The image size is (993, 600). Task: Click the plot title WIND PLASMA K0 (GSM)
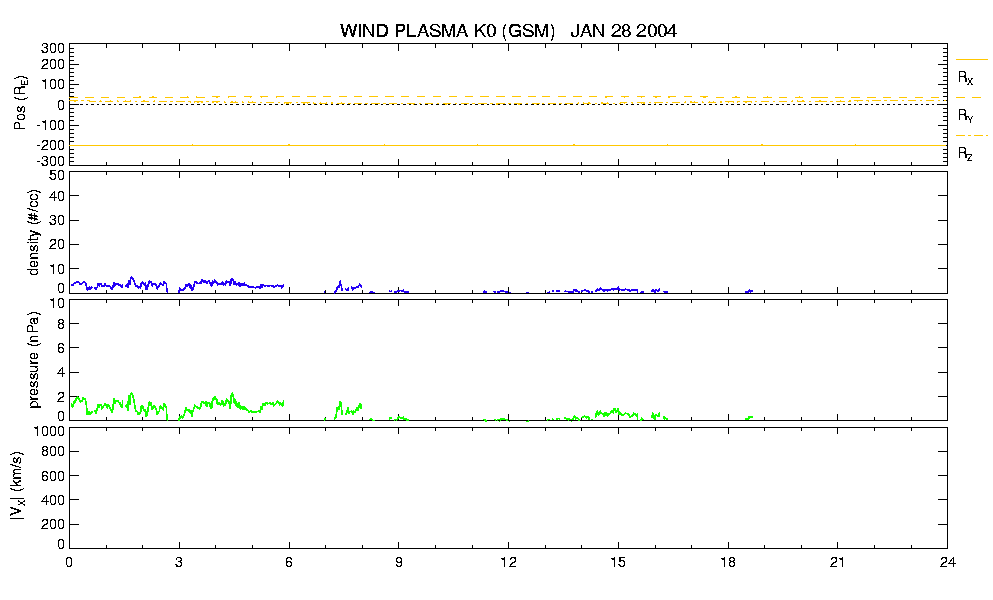pos(447,31)
